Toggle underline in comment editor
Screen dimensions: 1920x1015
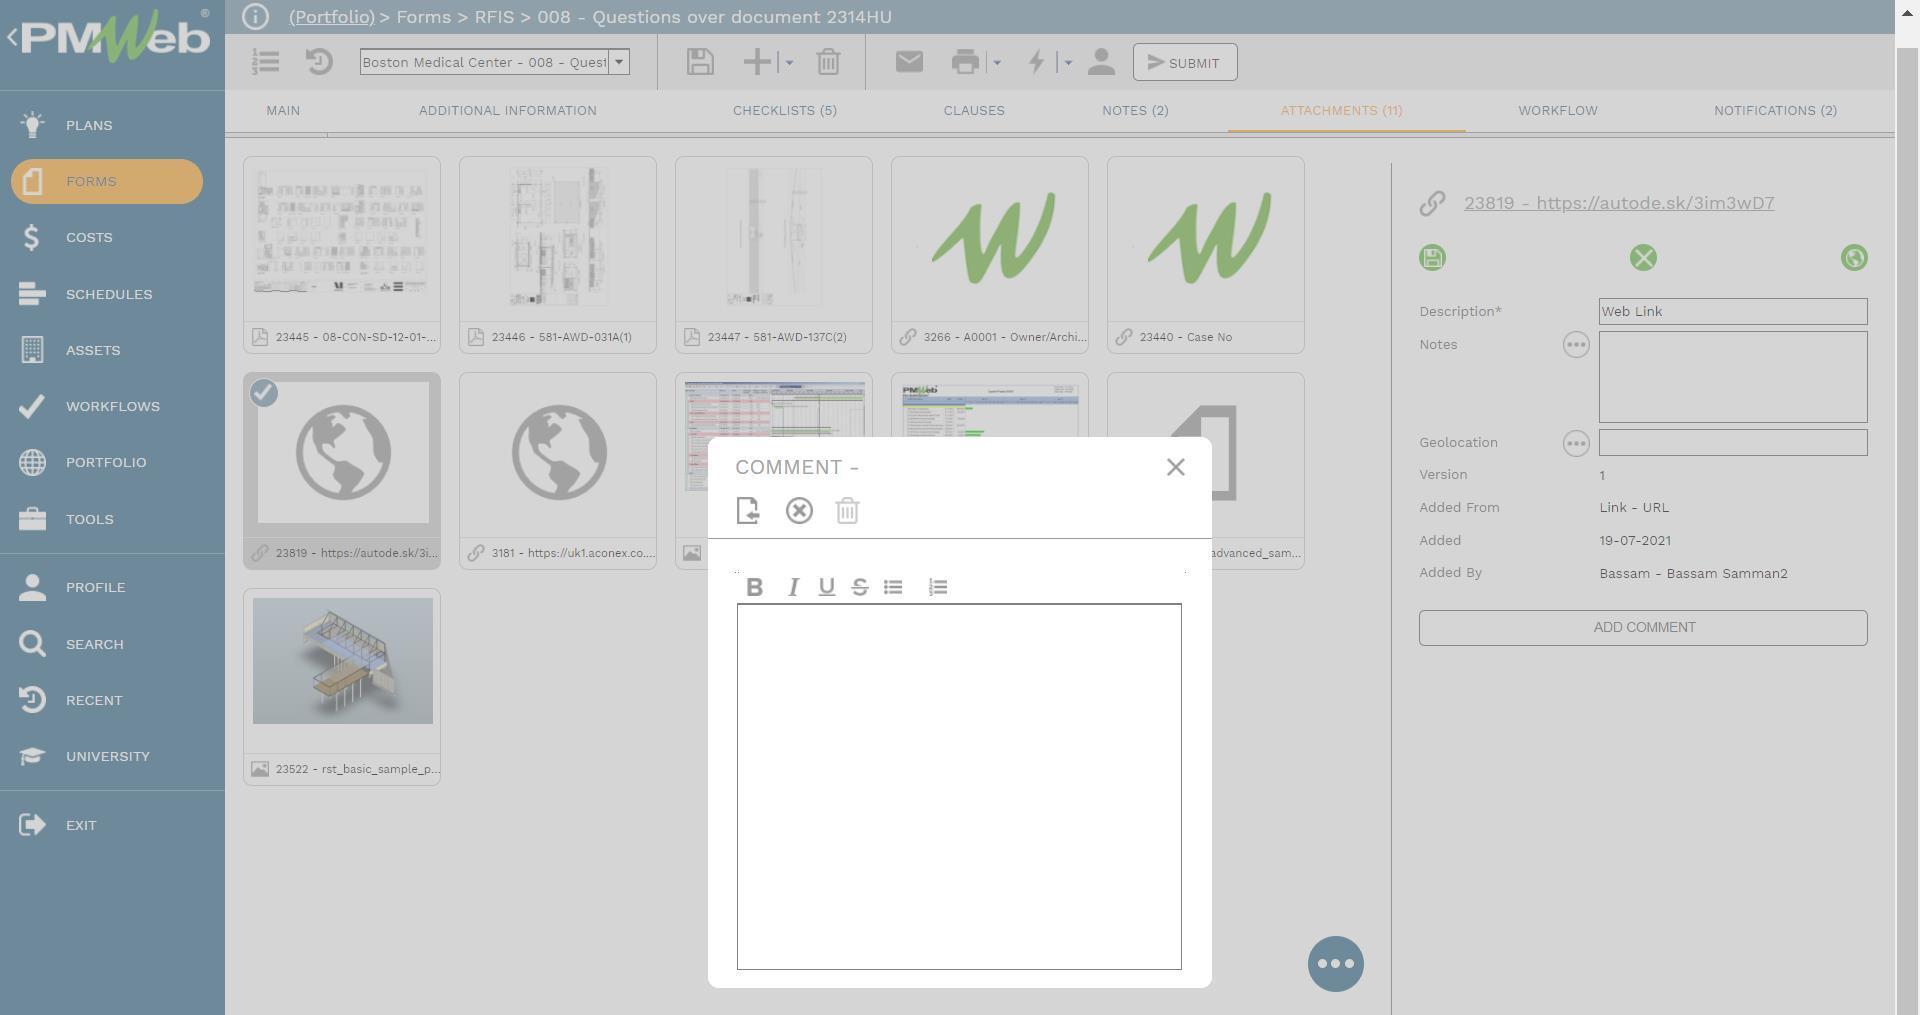(826, 588)
